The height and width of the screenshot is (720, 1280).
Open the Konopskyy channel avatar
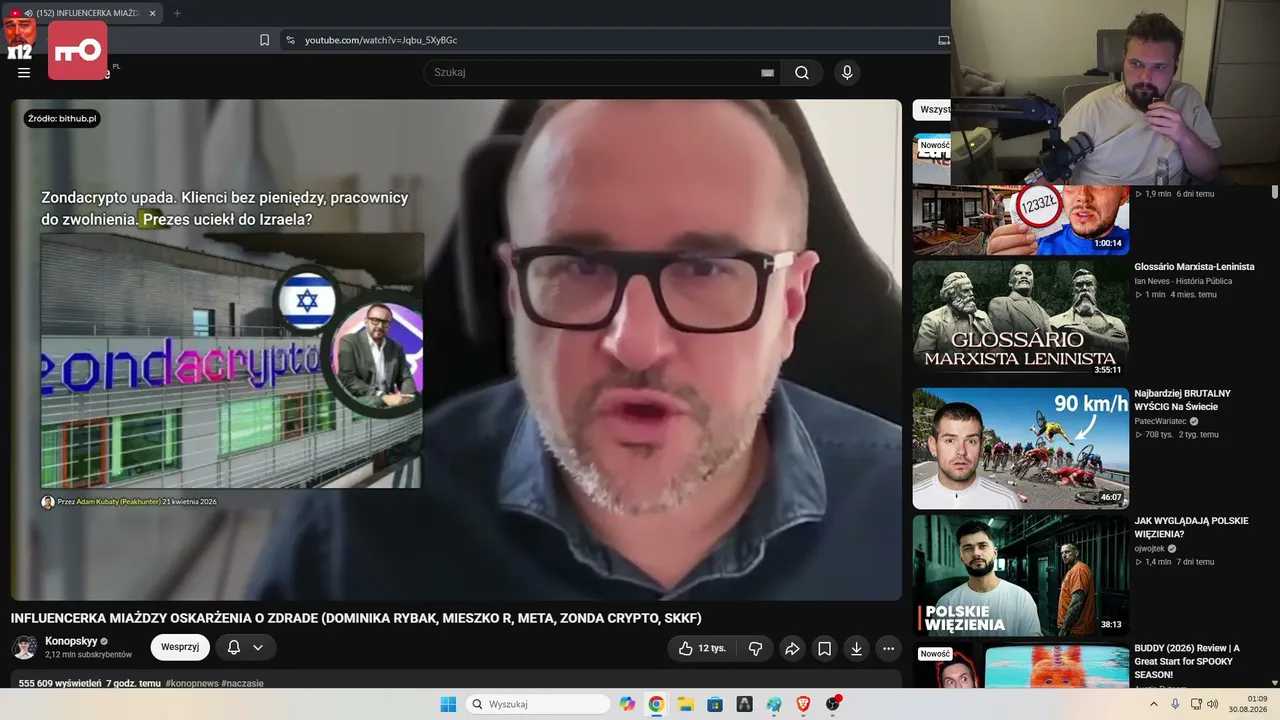24,647
